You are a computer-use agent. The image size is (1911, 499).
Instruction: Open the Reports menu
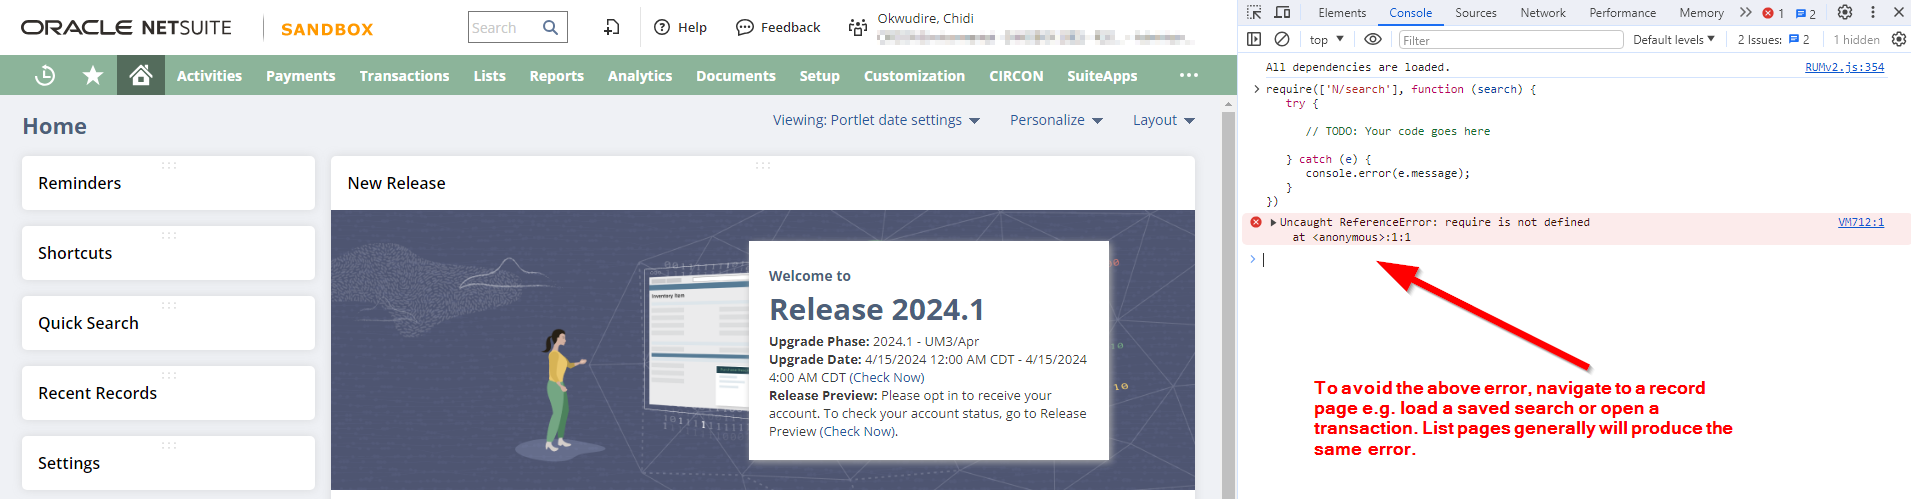point(556,75)
